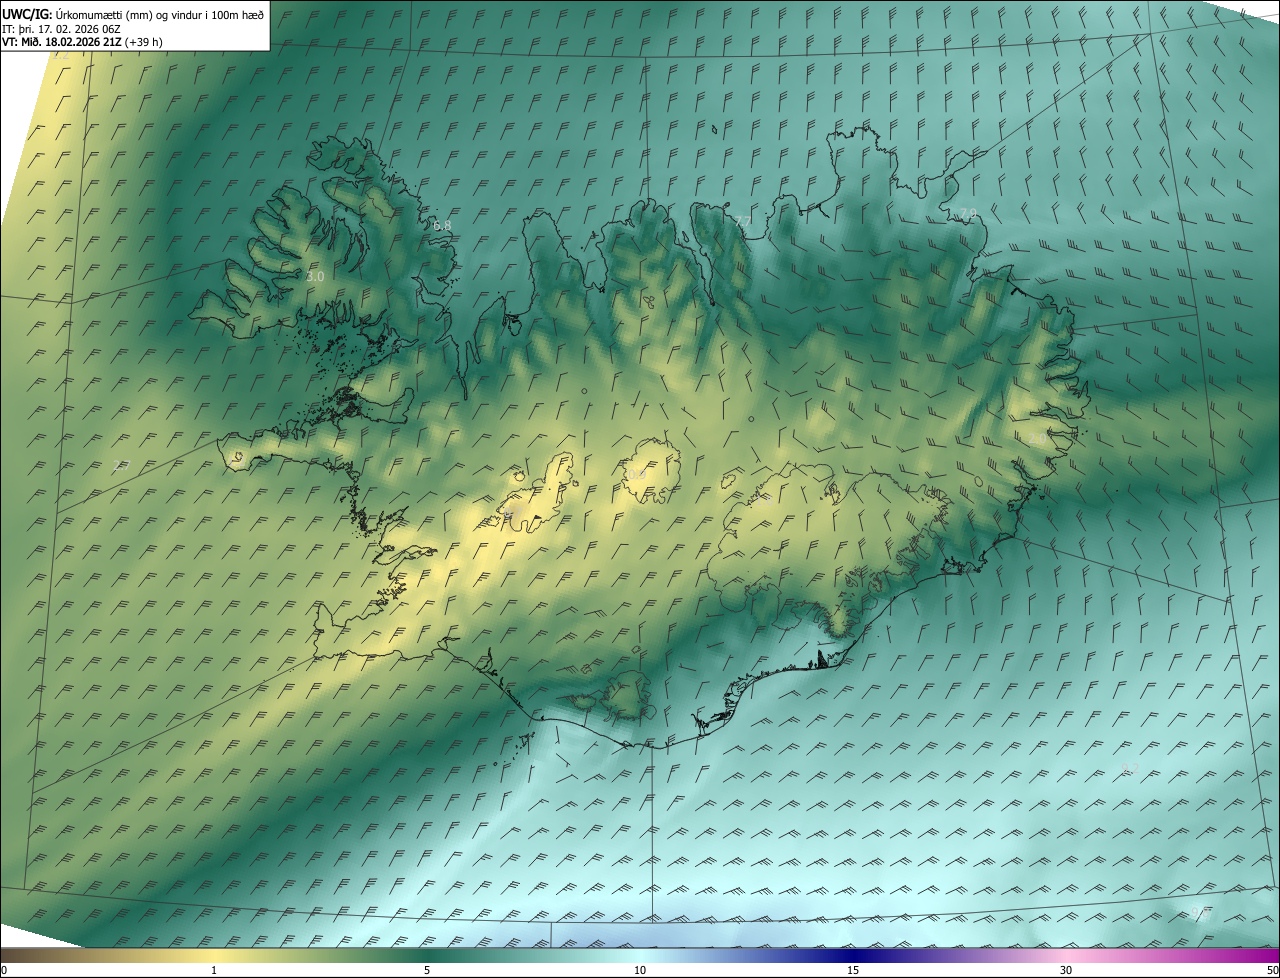
Task: Click the '2.0' value label near the east coast
Action: click(1037, 440)
